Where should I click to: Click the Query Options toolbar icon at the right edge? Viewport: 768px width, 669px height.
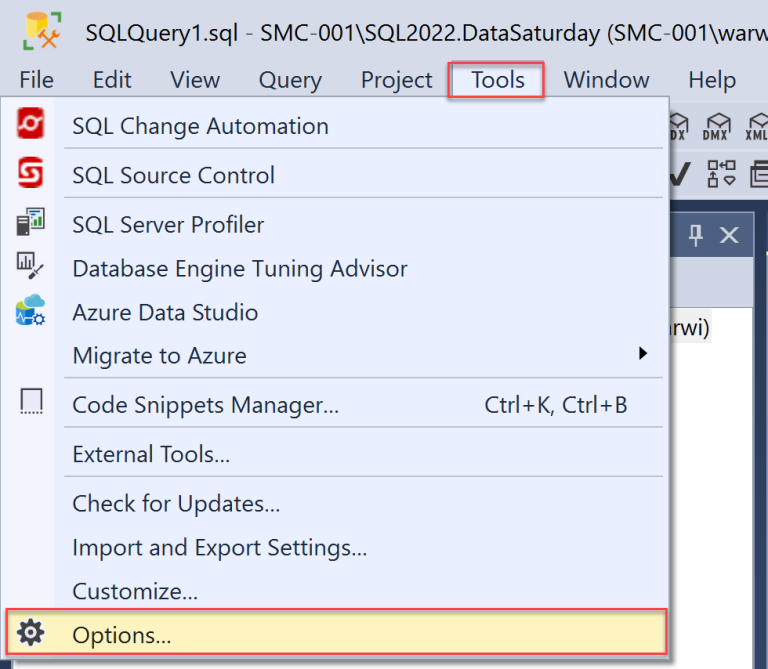pyautogui.click(x=759, y=174)
